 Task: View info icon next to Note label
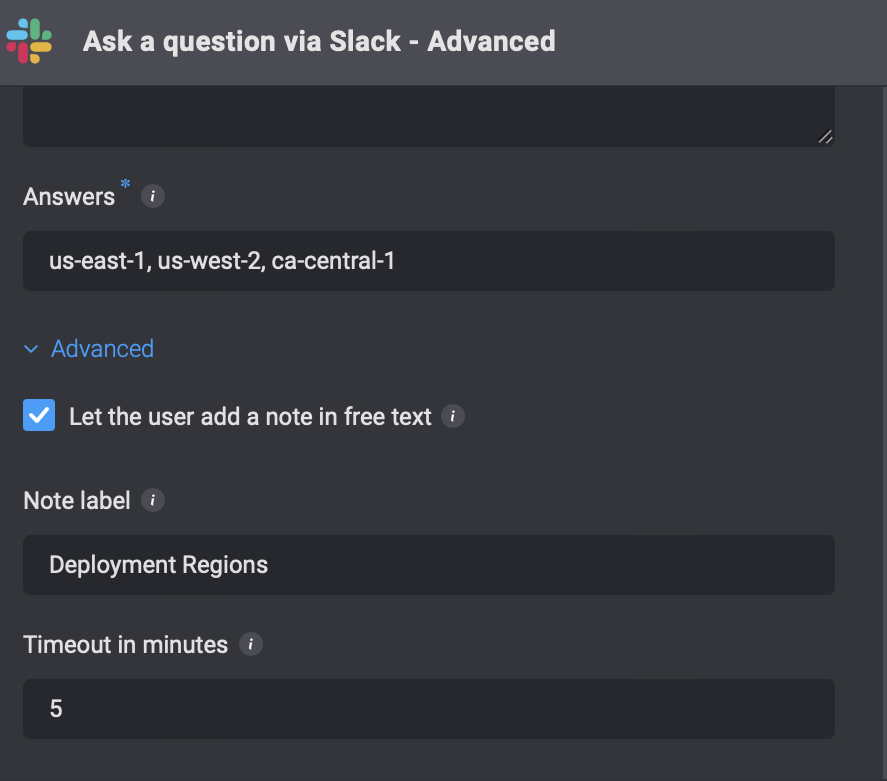(x=153, y=500)
